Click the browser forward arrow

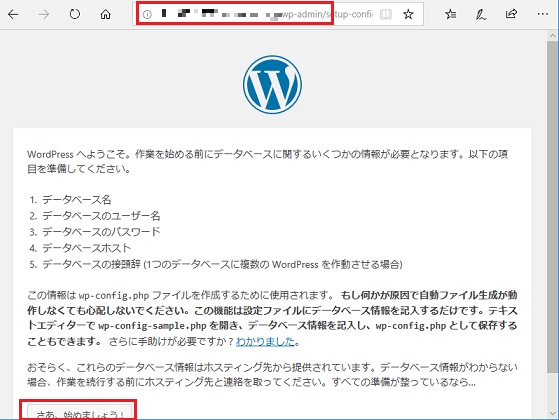44,14
